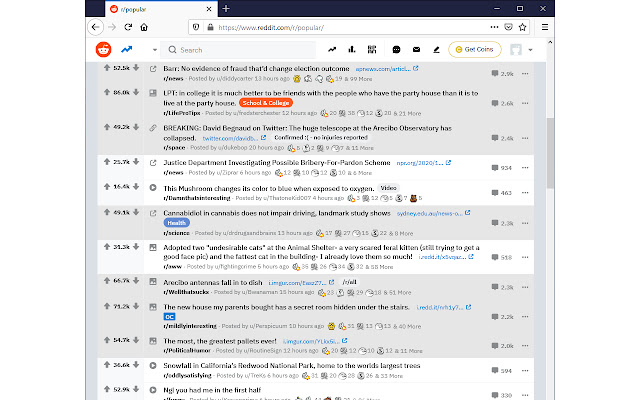The height and width of the screenshot is (400, 640).
Task: Open more options for Mushroom color post
Action: pyautogui.click(x=525, y=193)
